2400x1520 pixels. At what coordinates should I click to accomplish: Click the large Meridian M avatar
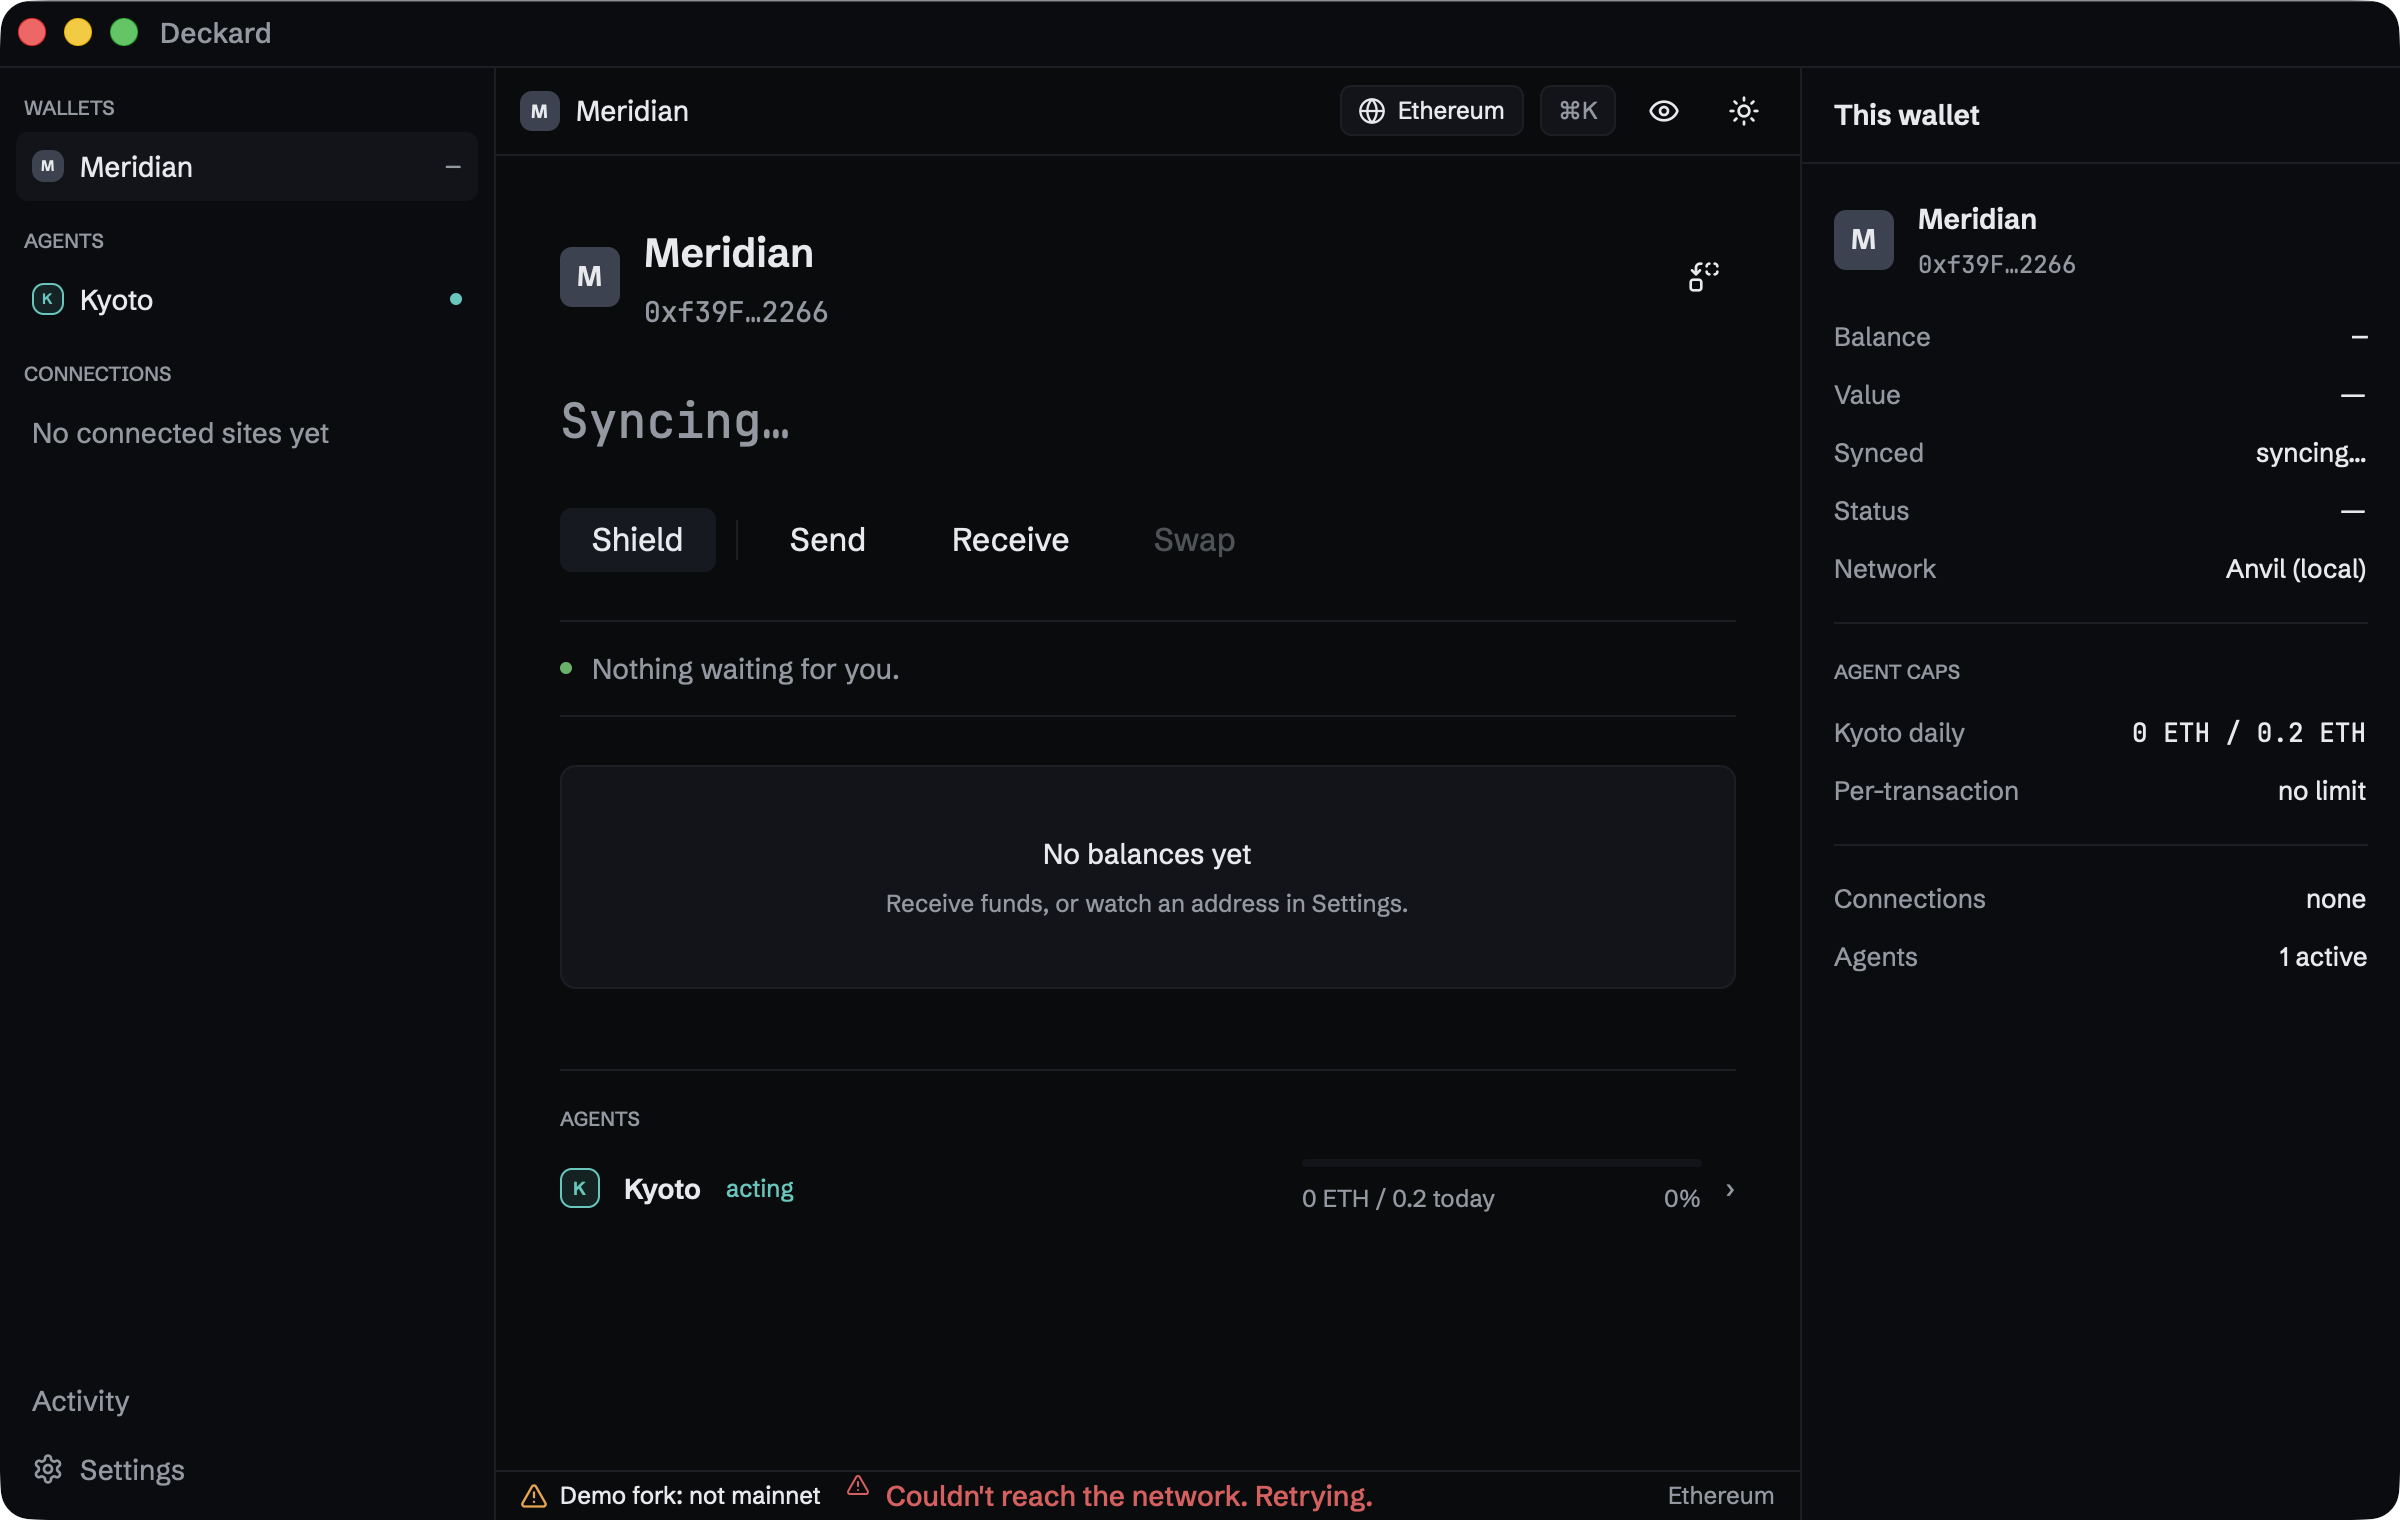pyautogui.click(x=589, y=277)
